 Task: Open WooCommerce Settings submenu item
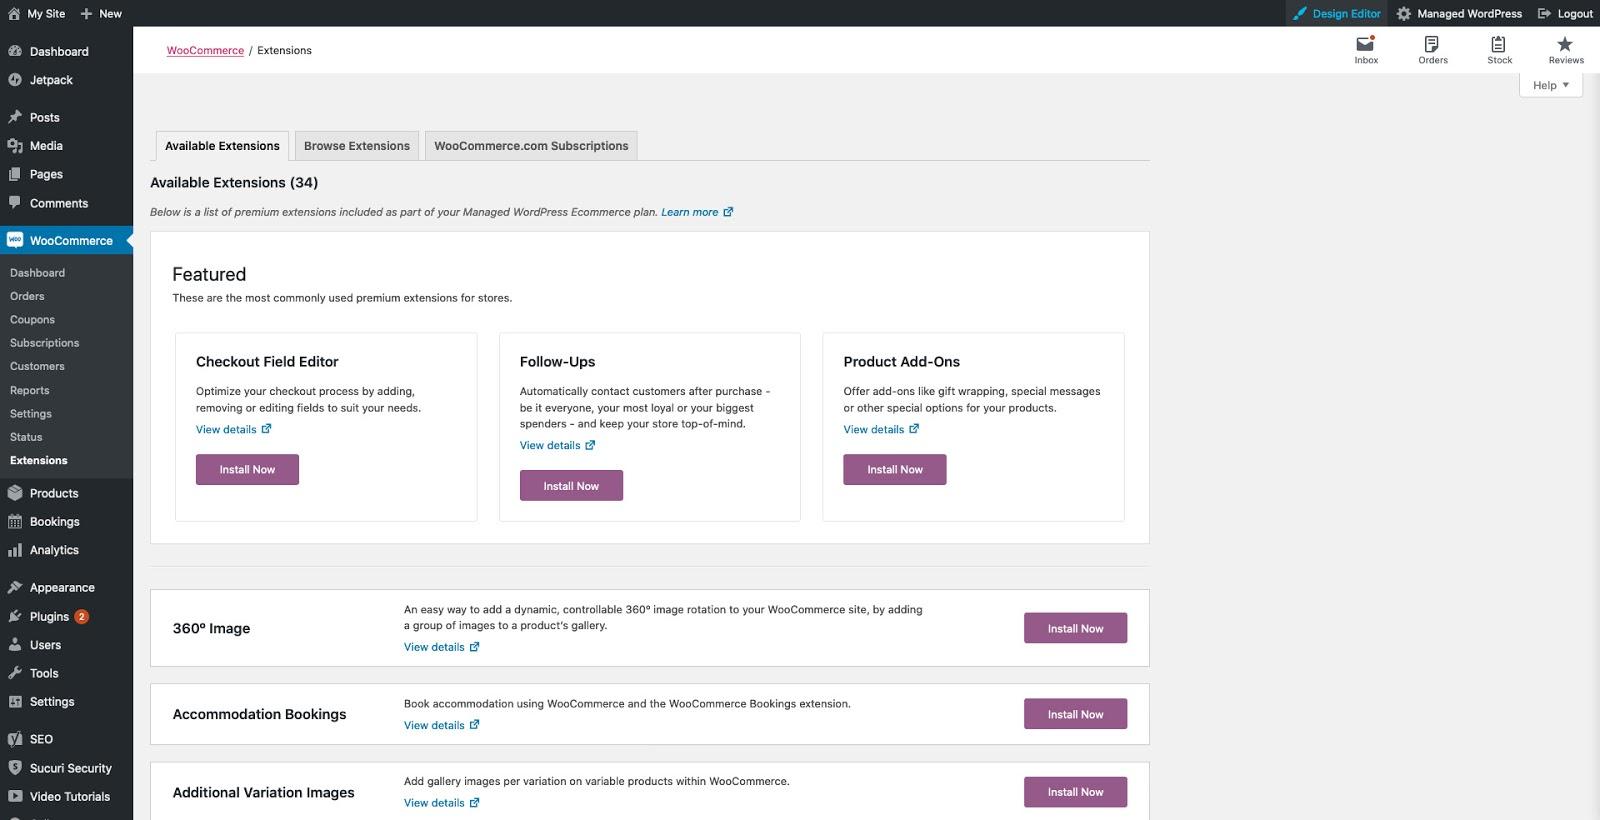click(31, 413)
